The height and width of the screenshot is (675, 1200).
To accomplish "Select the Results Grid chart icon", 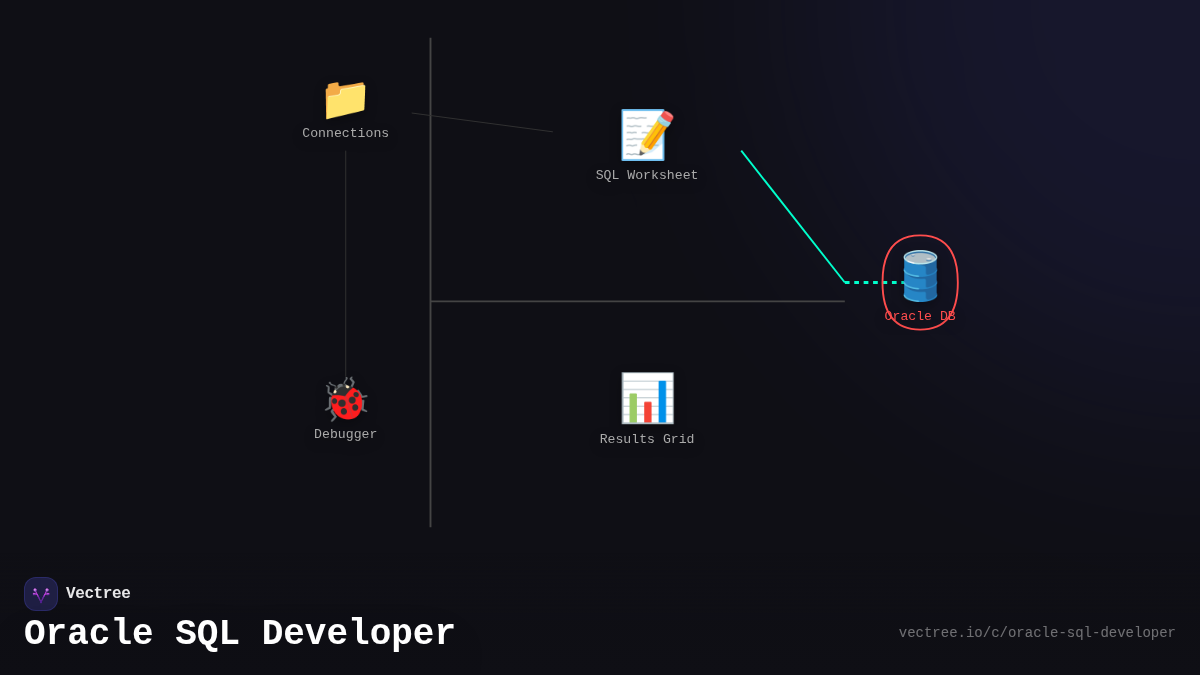I will (647, 397).
